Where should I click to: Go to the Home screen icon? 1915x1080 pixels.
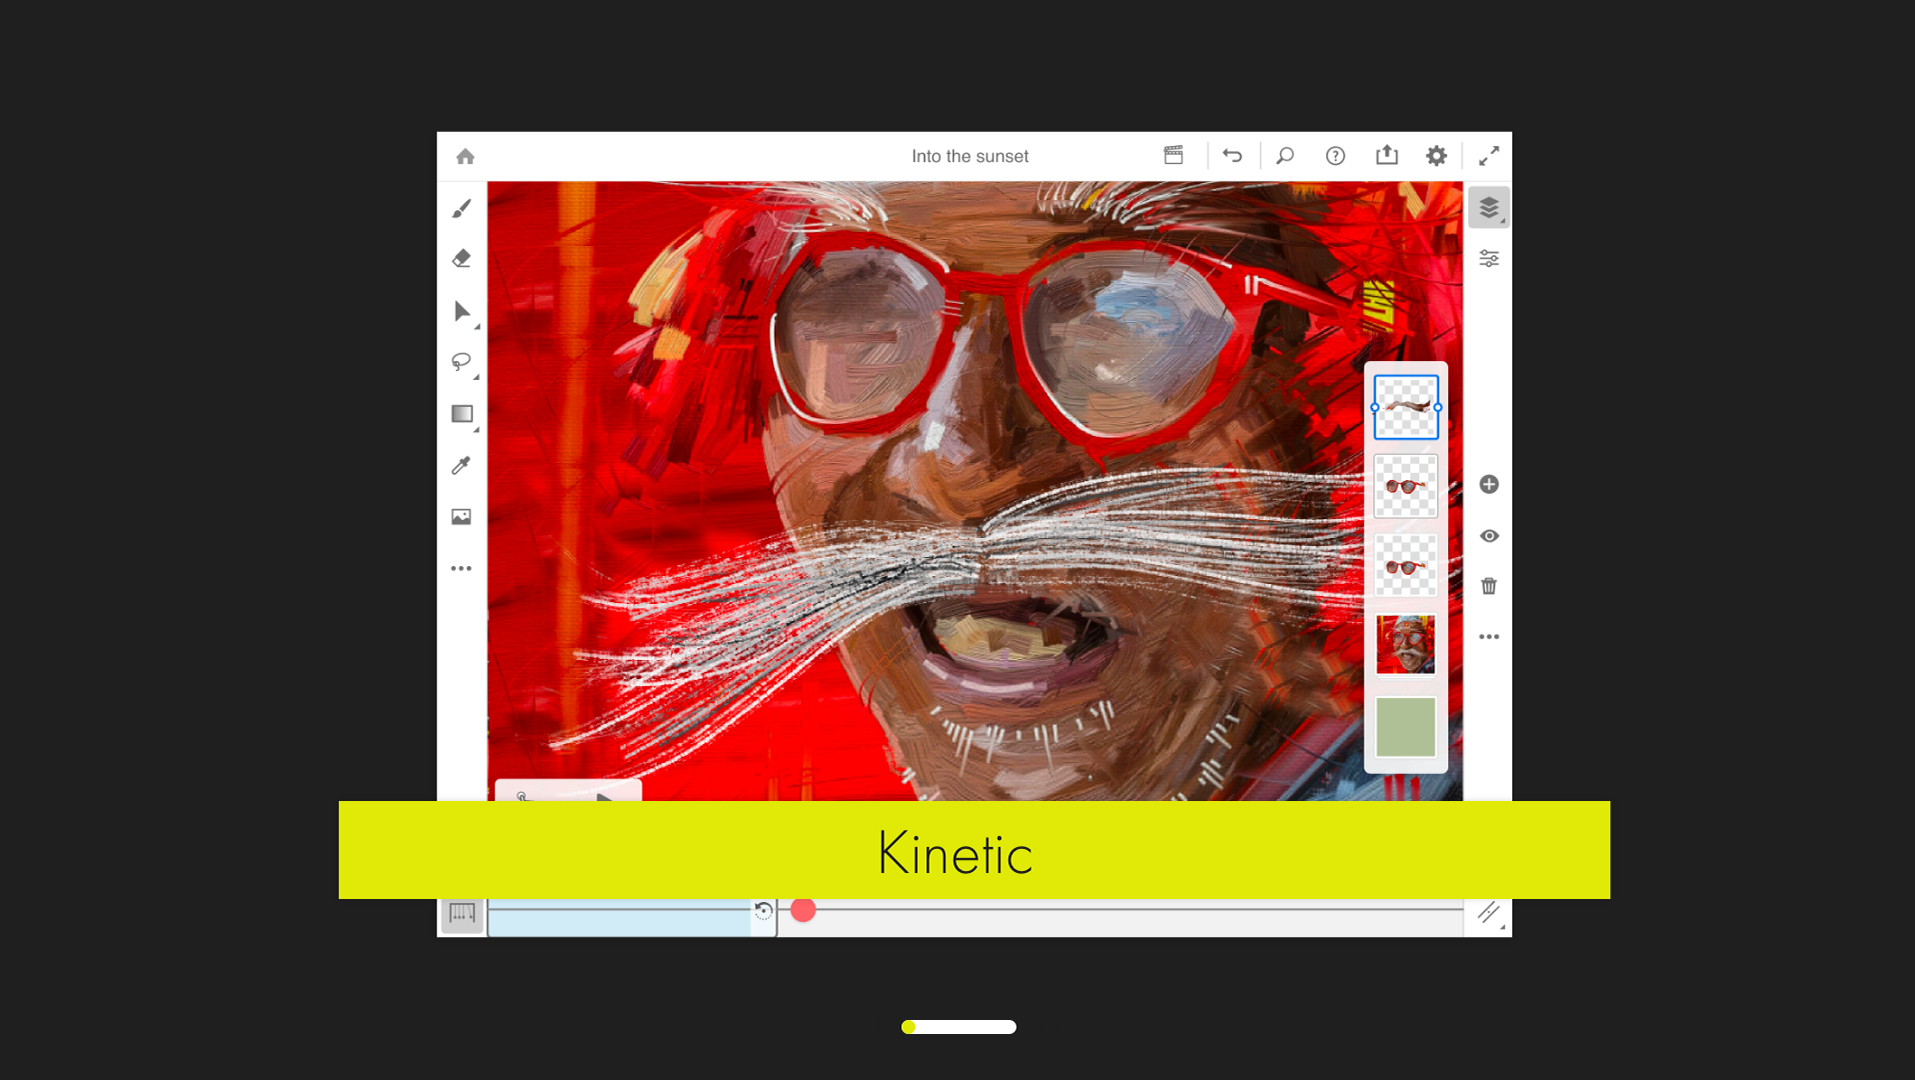[x=465, y=156]
